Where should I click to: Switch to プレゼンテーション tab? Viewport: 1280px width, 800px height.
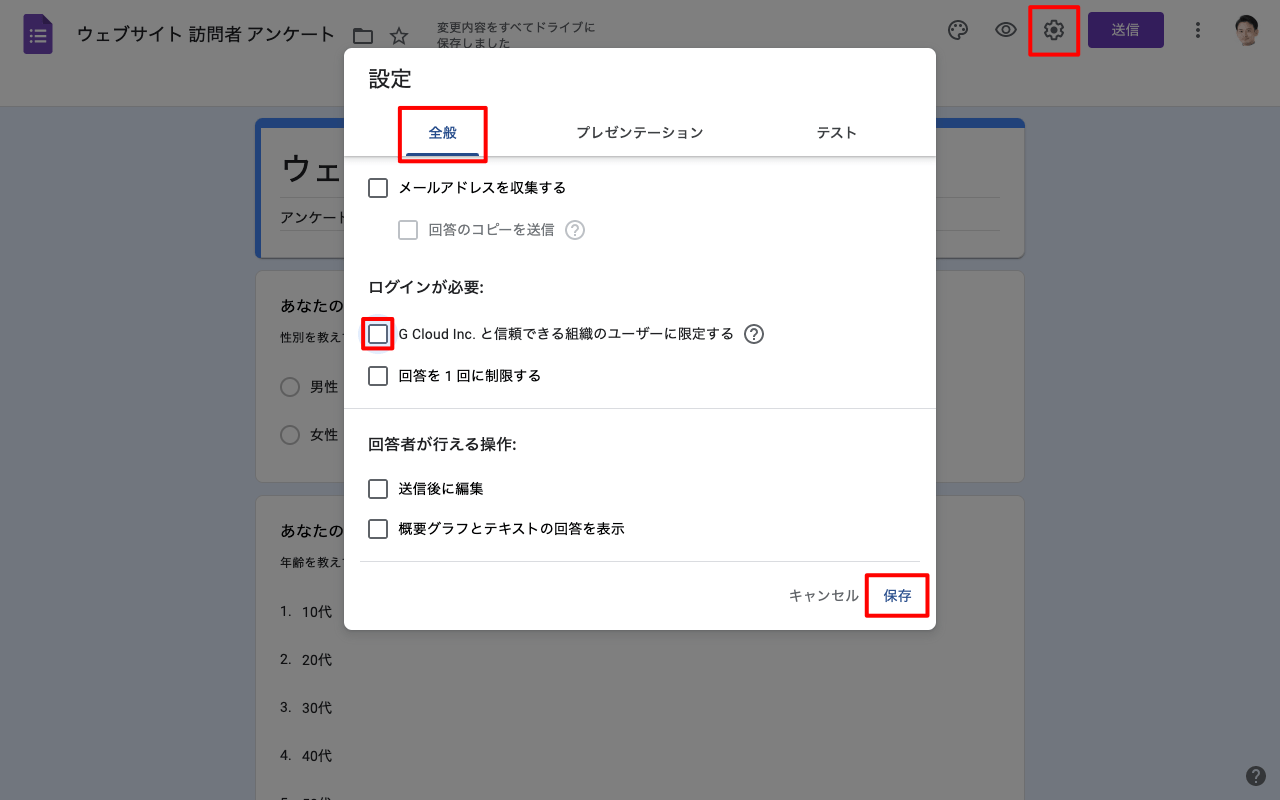639,132
